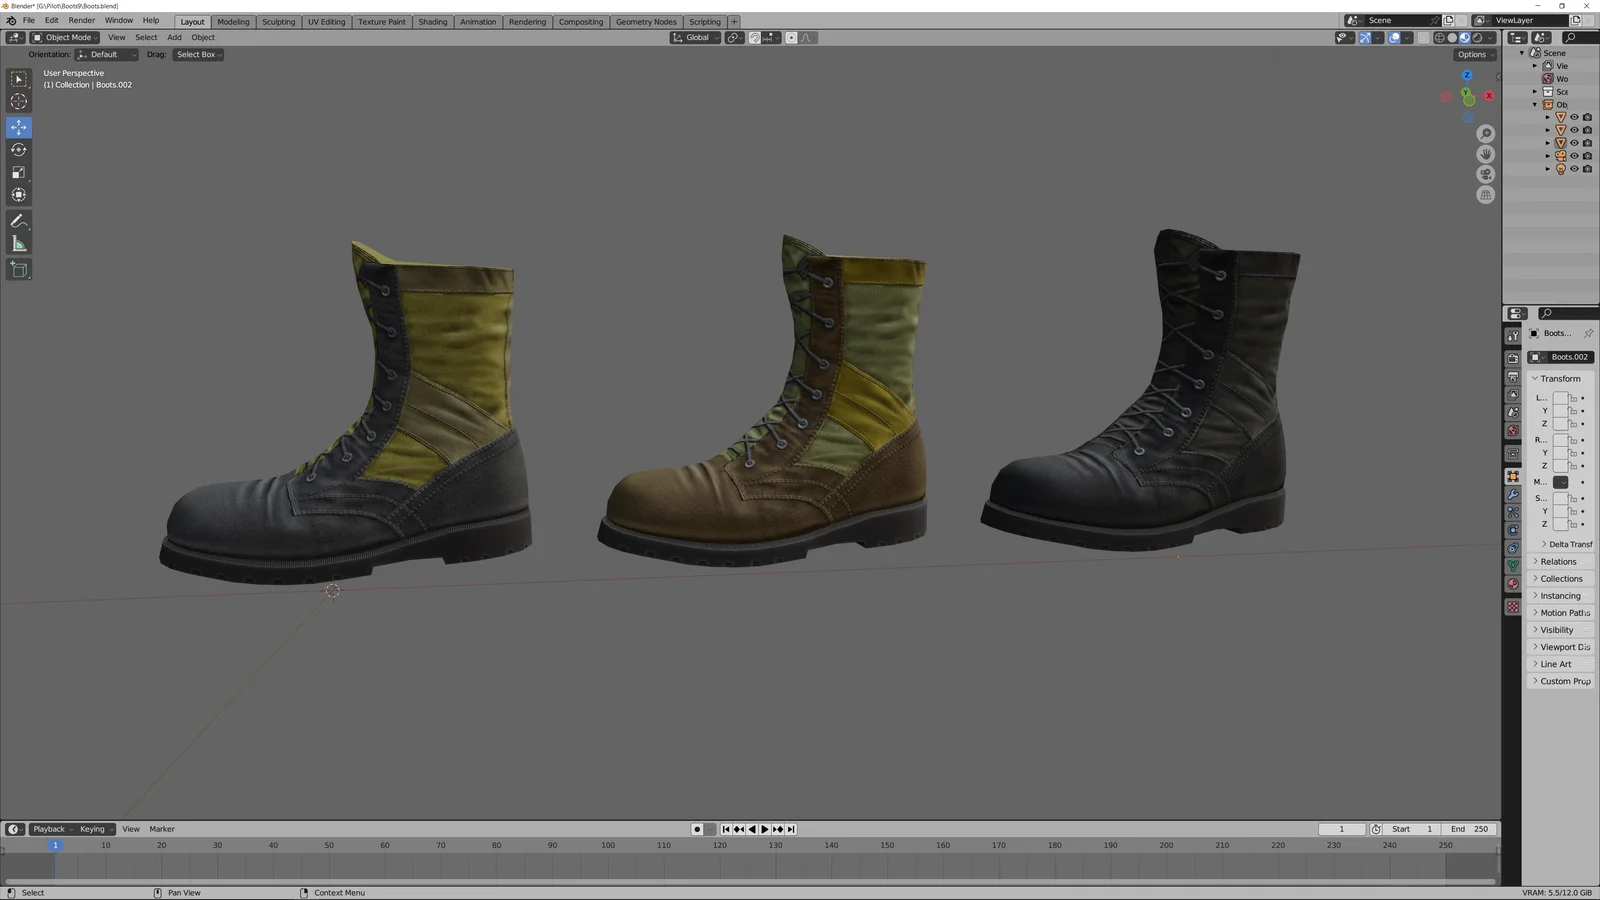Click the Options button in the viewport header
This screenshot has width=1600, height=900.
pos(1473,54)
